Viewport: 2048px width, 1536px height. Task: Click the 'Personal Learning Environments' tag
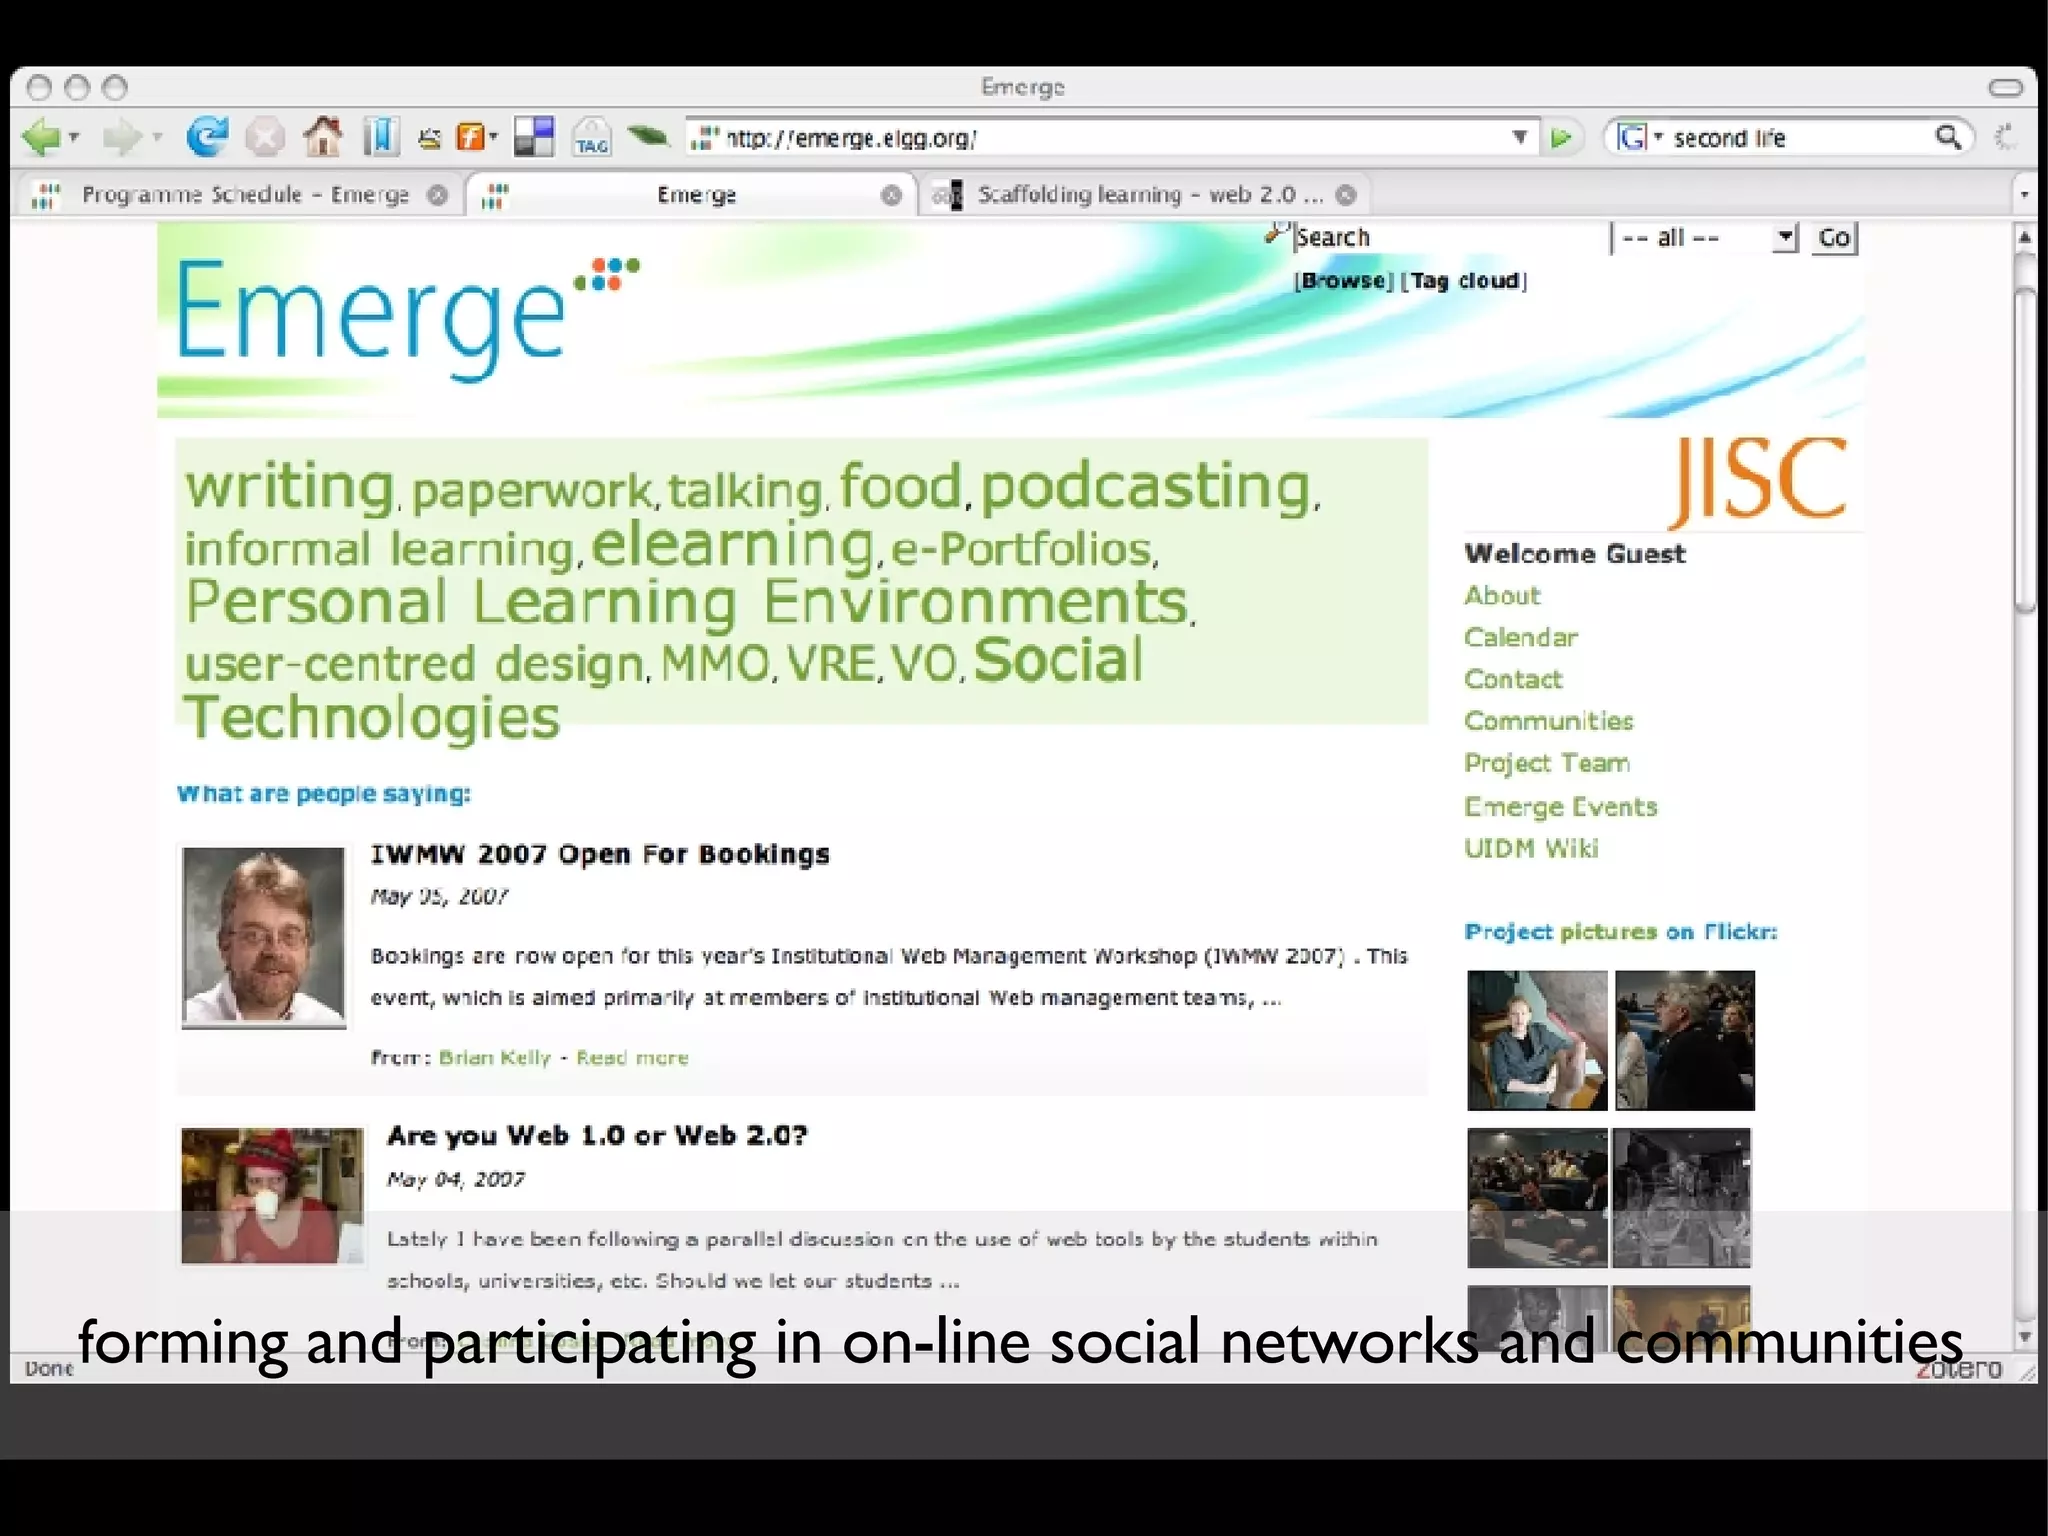point(687,603)
